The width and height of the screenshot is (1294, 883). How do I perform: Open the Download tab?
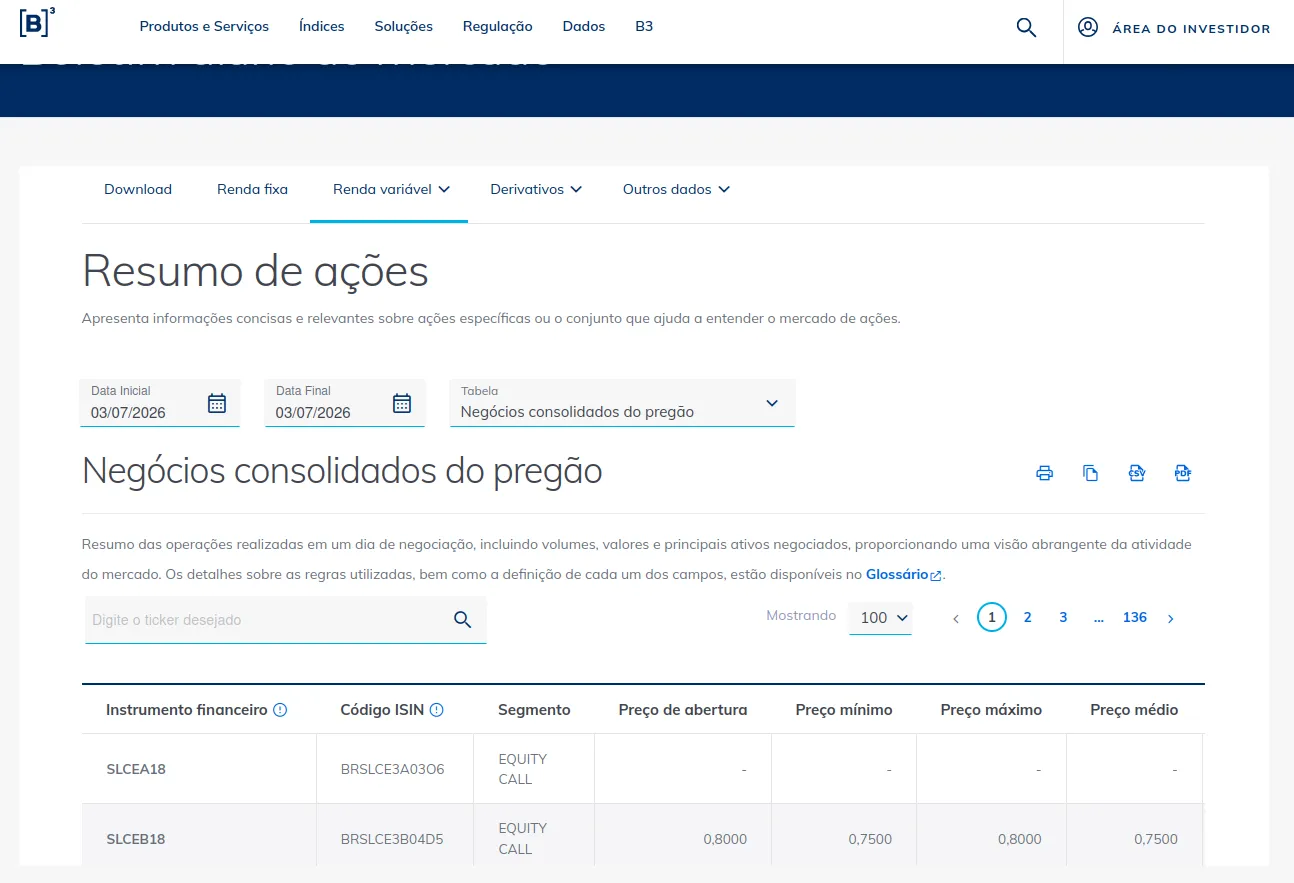tap(138, 189)
